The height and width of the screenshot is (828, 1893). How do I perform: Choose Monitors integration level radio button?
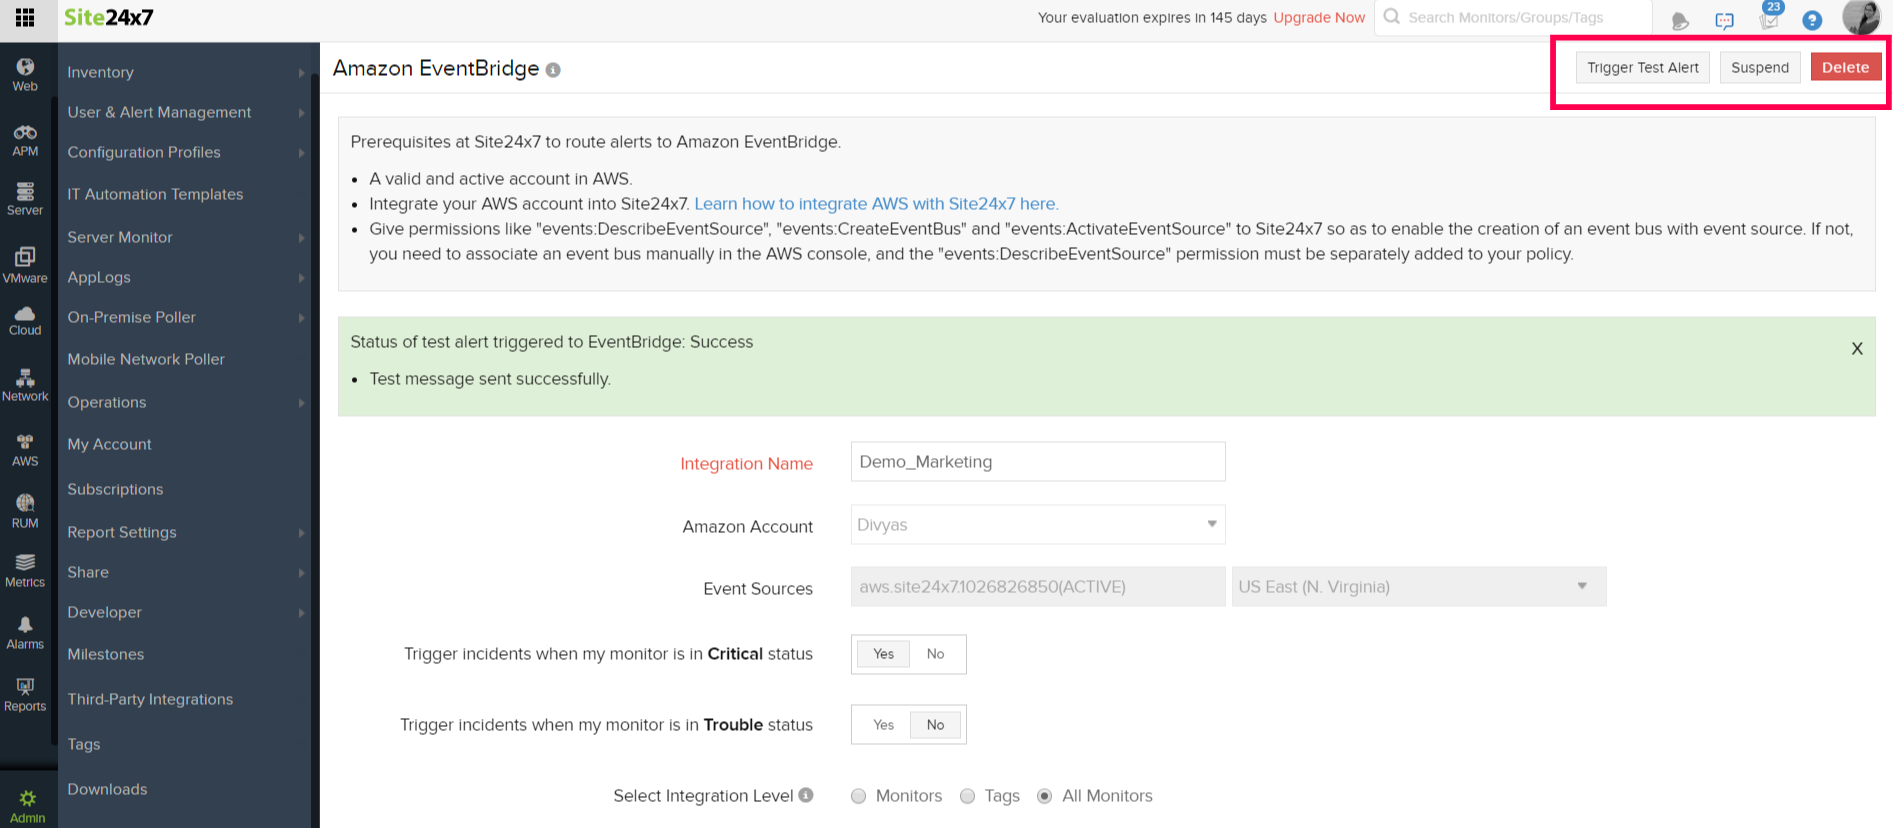[858, 796]
